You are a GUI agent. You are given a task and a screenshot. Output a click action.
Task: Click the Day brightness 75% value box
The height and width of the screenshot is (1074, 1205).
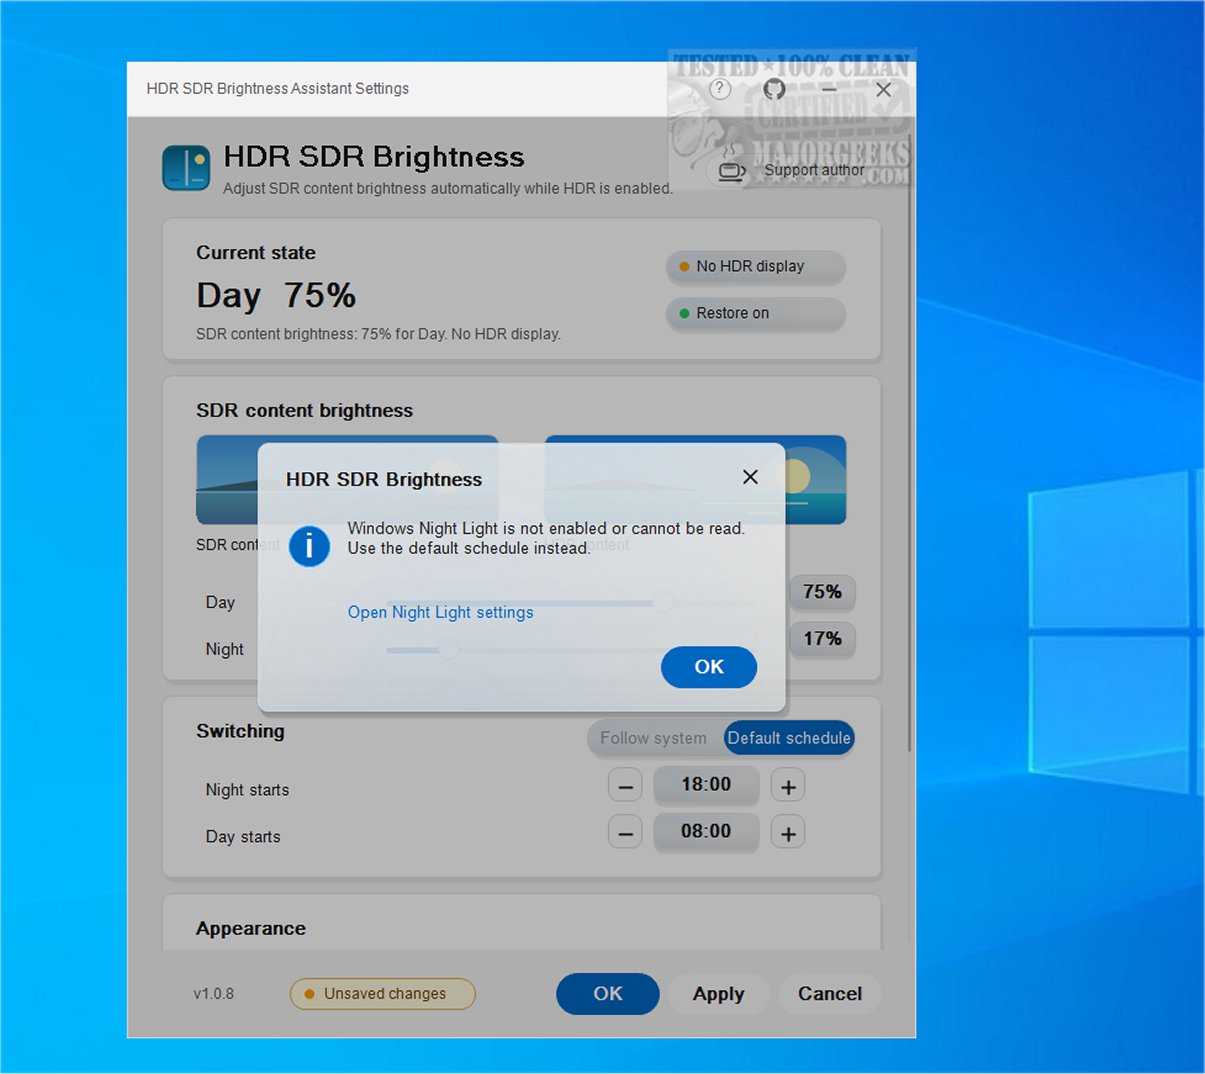click(x=822, y=592)
